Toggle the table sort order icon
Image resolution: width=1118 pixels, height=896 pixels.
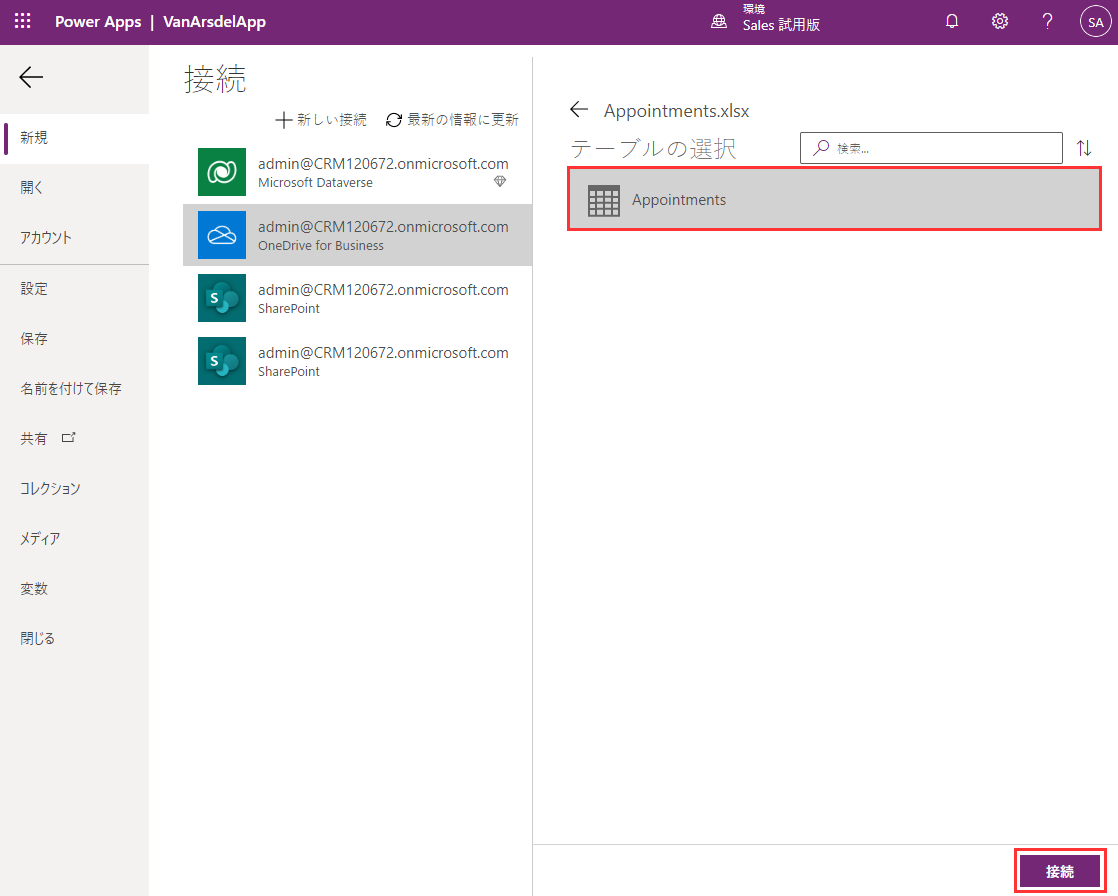pos(1084,148)
